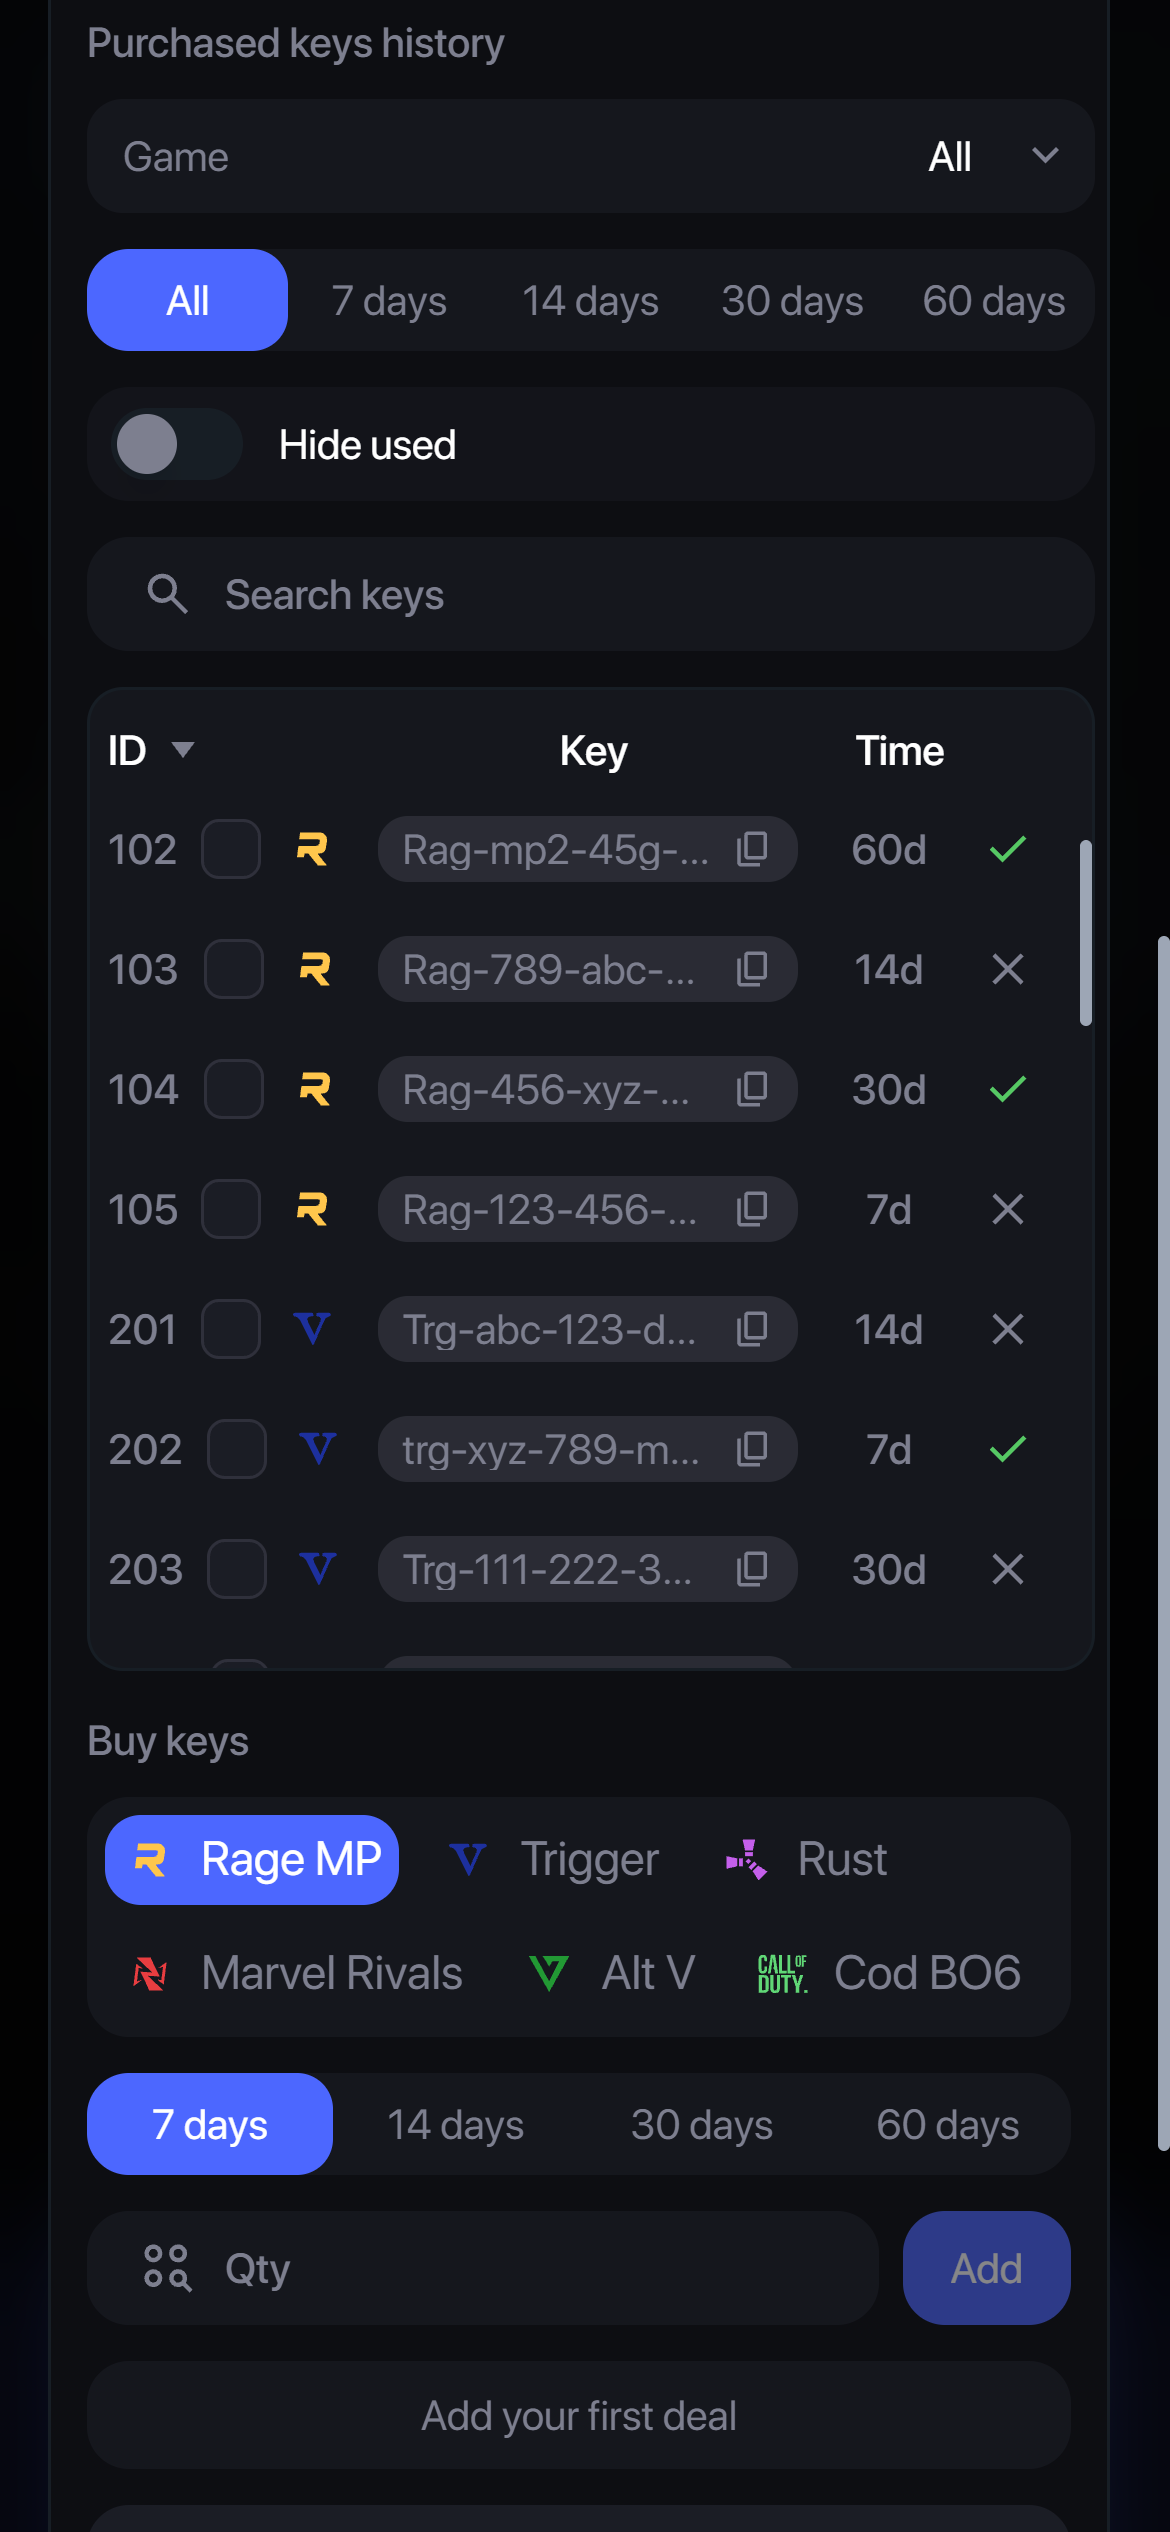Select checkbox of key ID 104
The image size is (1170, 2532).
coord(234,1089)
